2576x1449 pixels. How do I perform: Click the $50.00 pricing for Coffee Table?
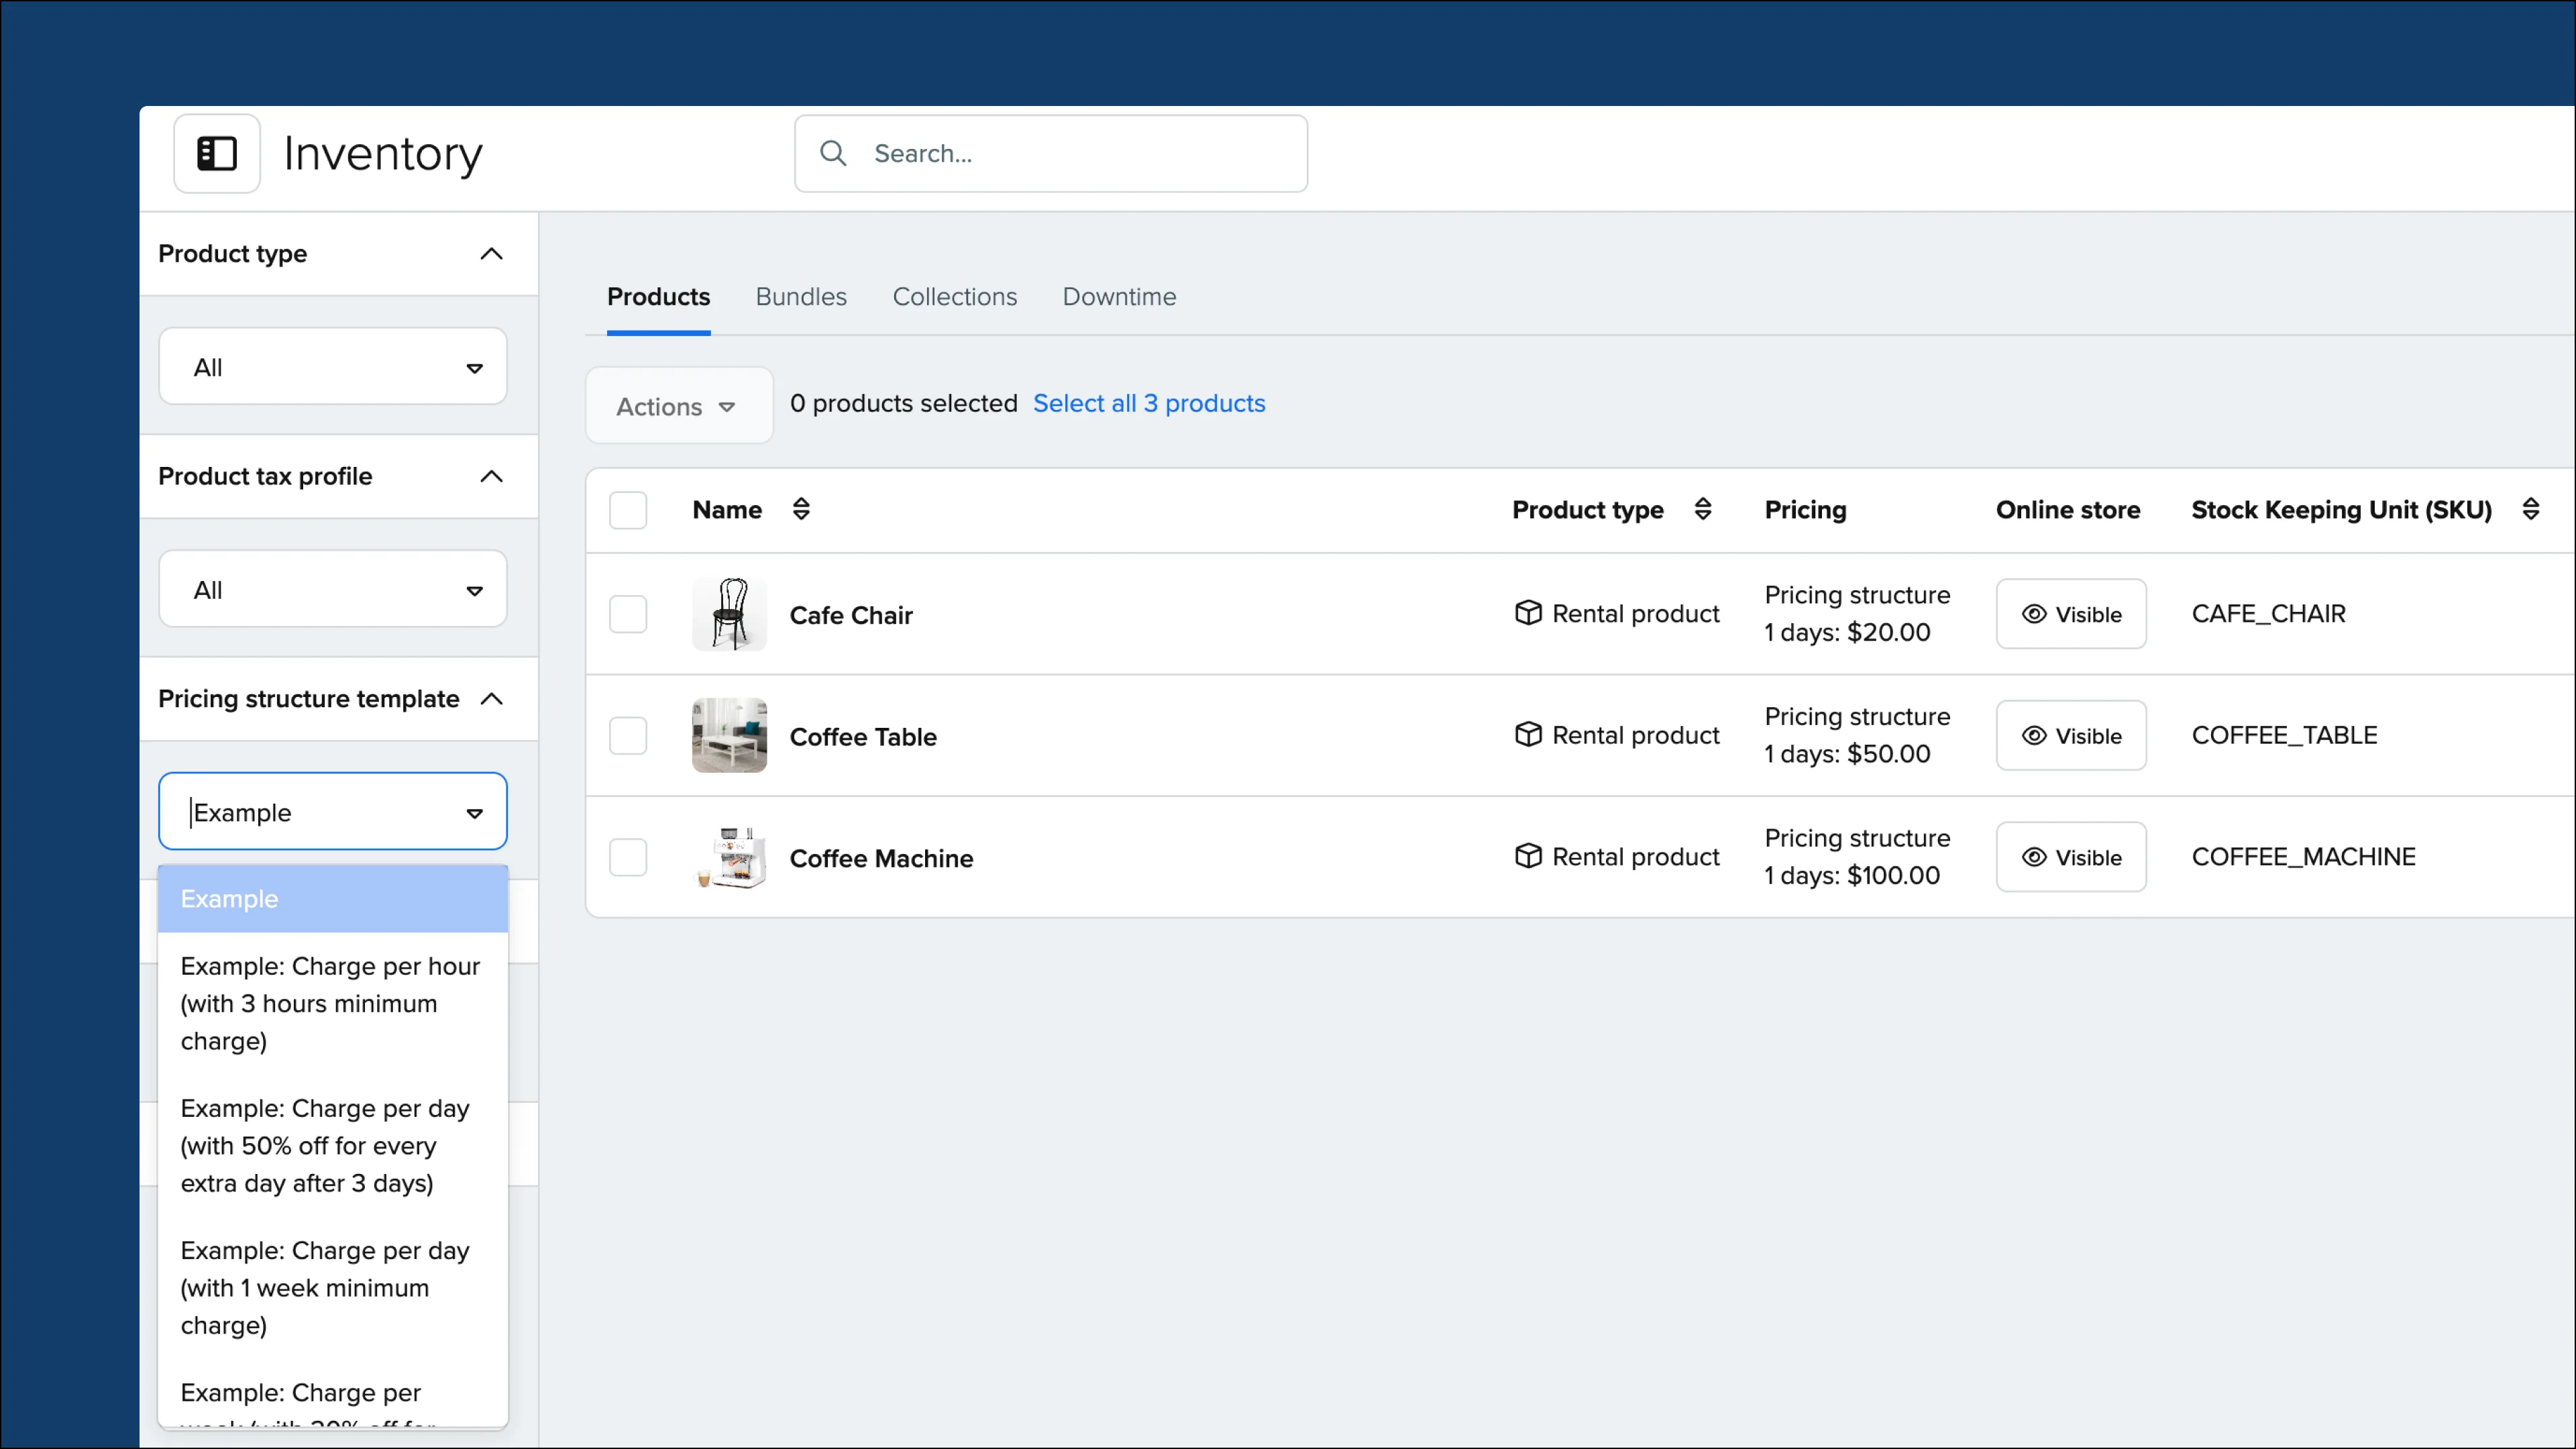(x=1889, y=754)
